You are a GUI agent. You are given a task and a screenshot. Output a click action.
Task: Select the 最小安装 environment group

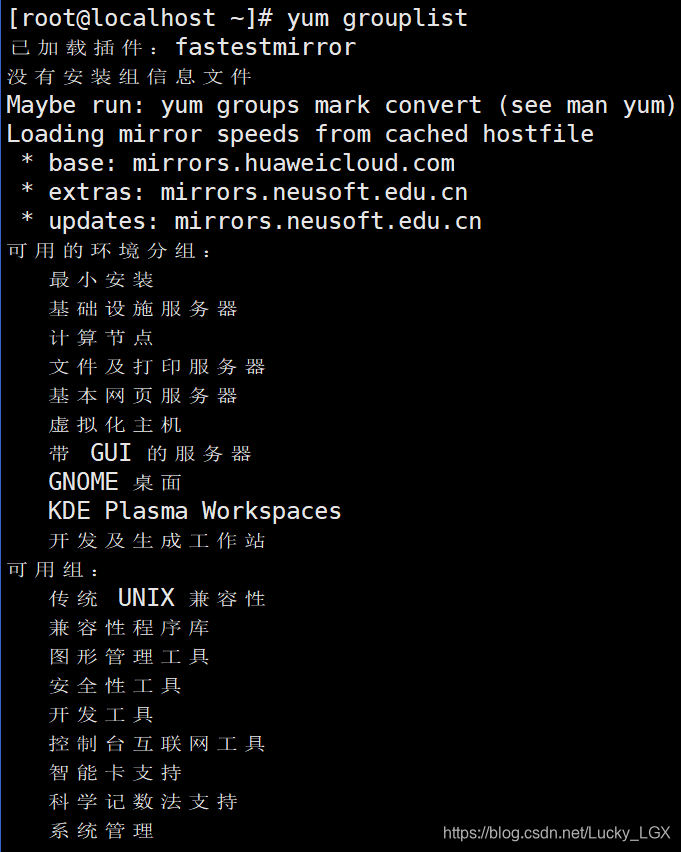[x=101, y=280]
